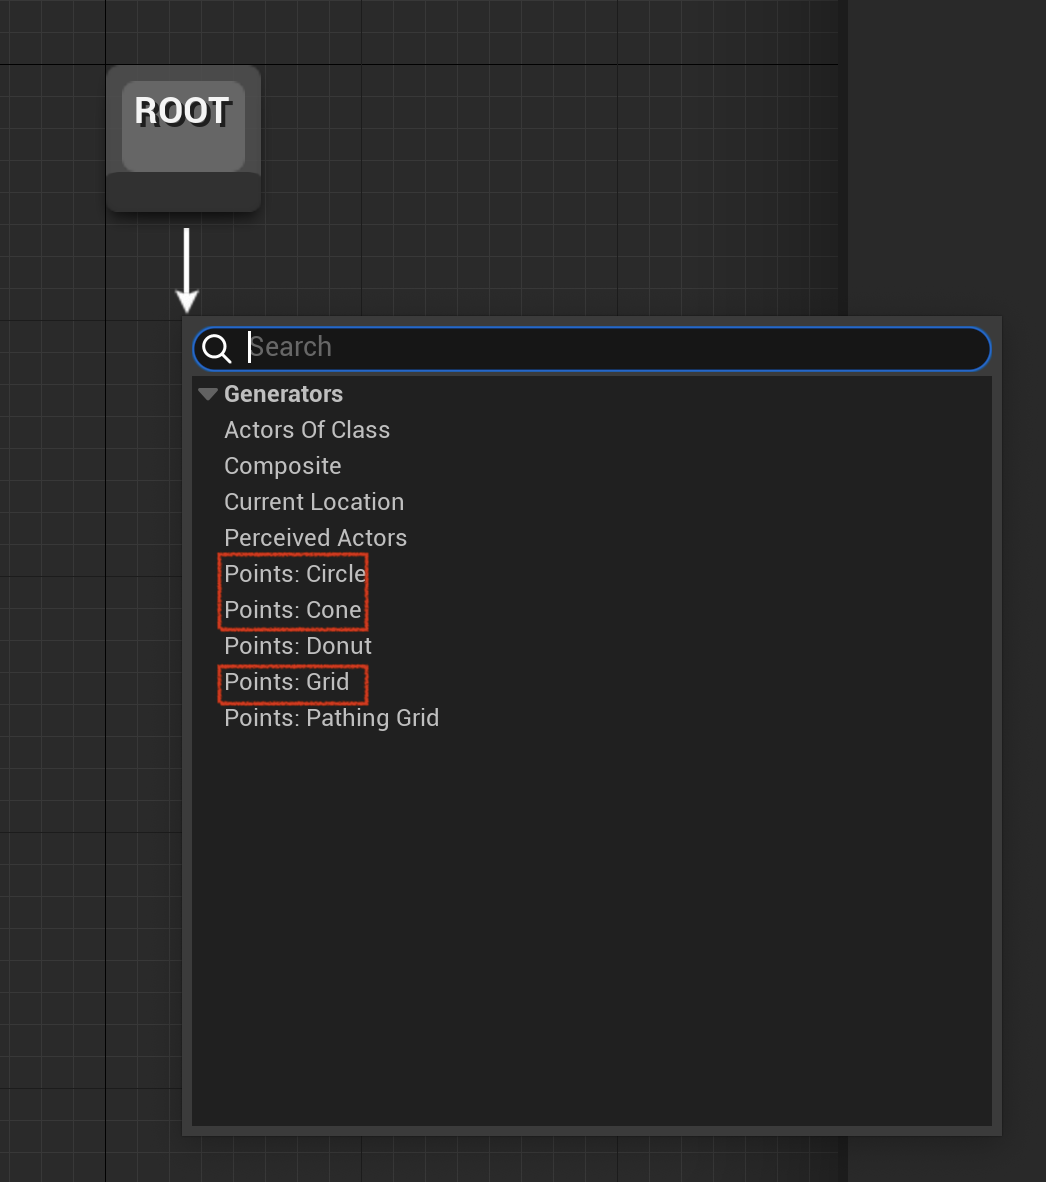The image size is (1046, 1182).
Task: Add the Points: Donut generator
Action: click(298, 646)
